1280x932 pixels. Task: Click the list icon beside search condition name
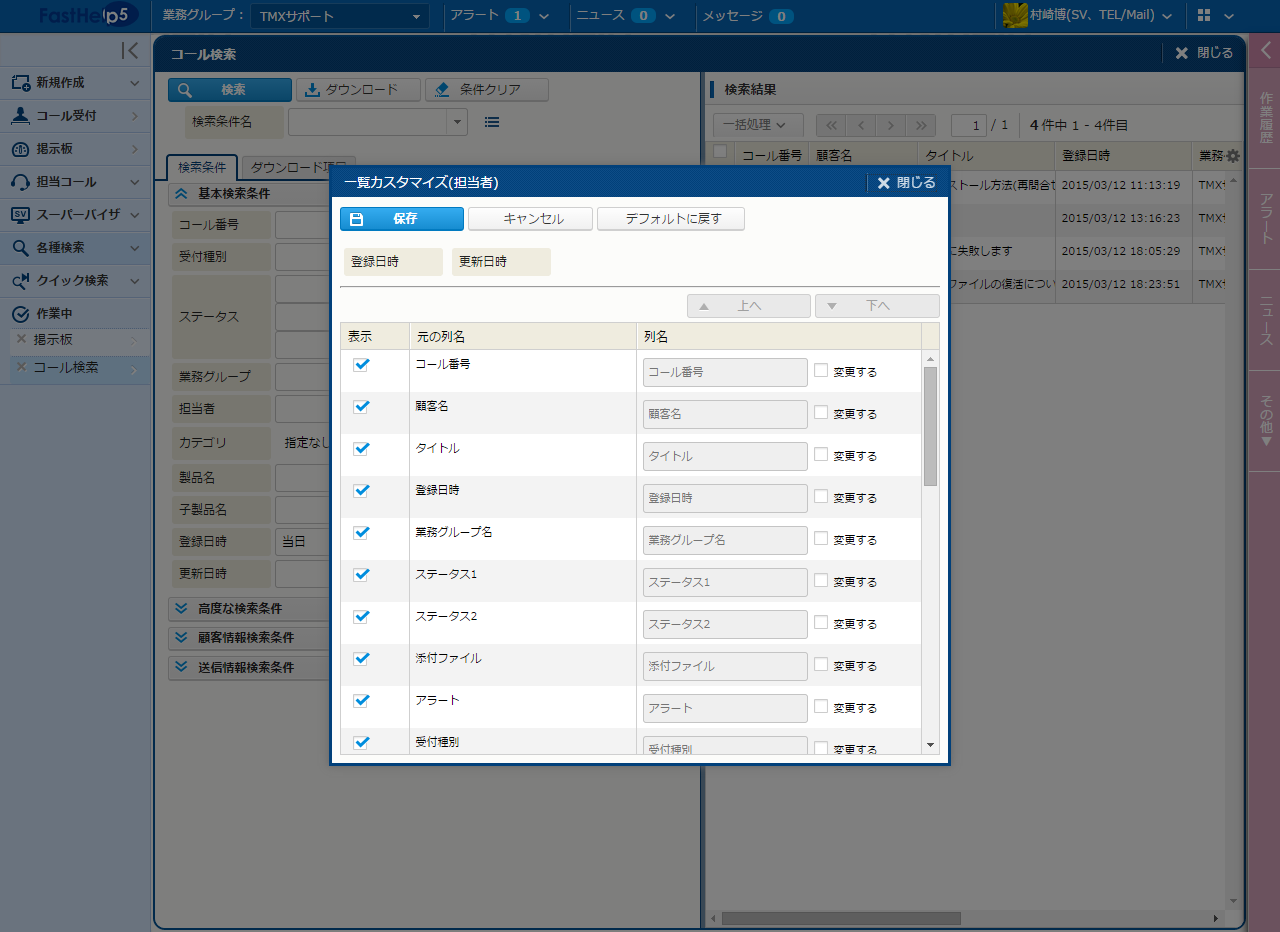(x=492, y=122)
